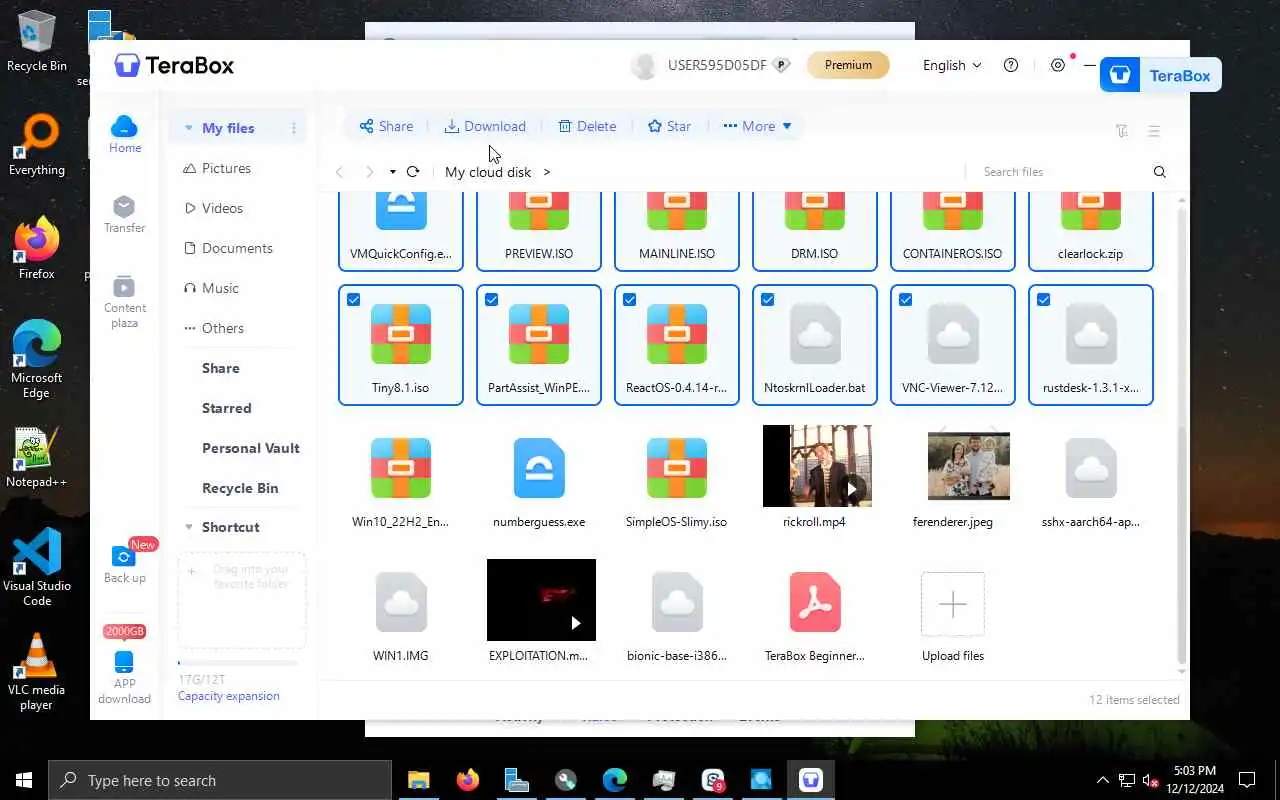Screen dimensions: 1280x800
Task: Open the navigation history dropdown arrow
Action: point(393,172)
